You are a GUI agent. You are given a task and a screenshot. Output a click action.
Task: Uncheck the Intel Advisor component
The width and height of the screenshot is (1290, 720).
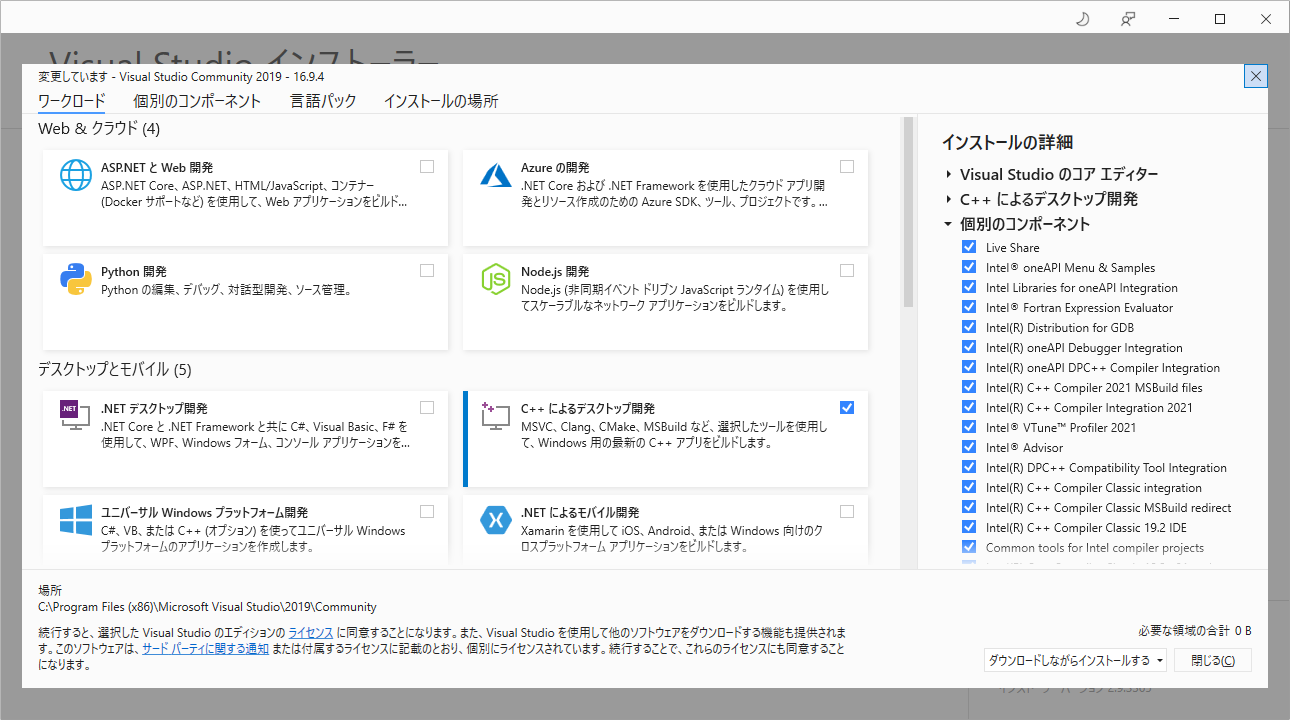click(968, 447)
